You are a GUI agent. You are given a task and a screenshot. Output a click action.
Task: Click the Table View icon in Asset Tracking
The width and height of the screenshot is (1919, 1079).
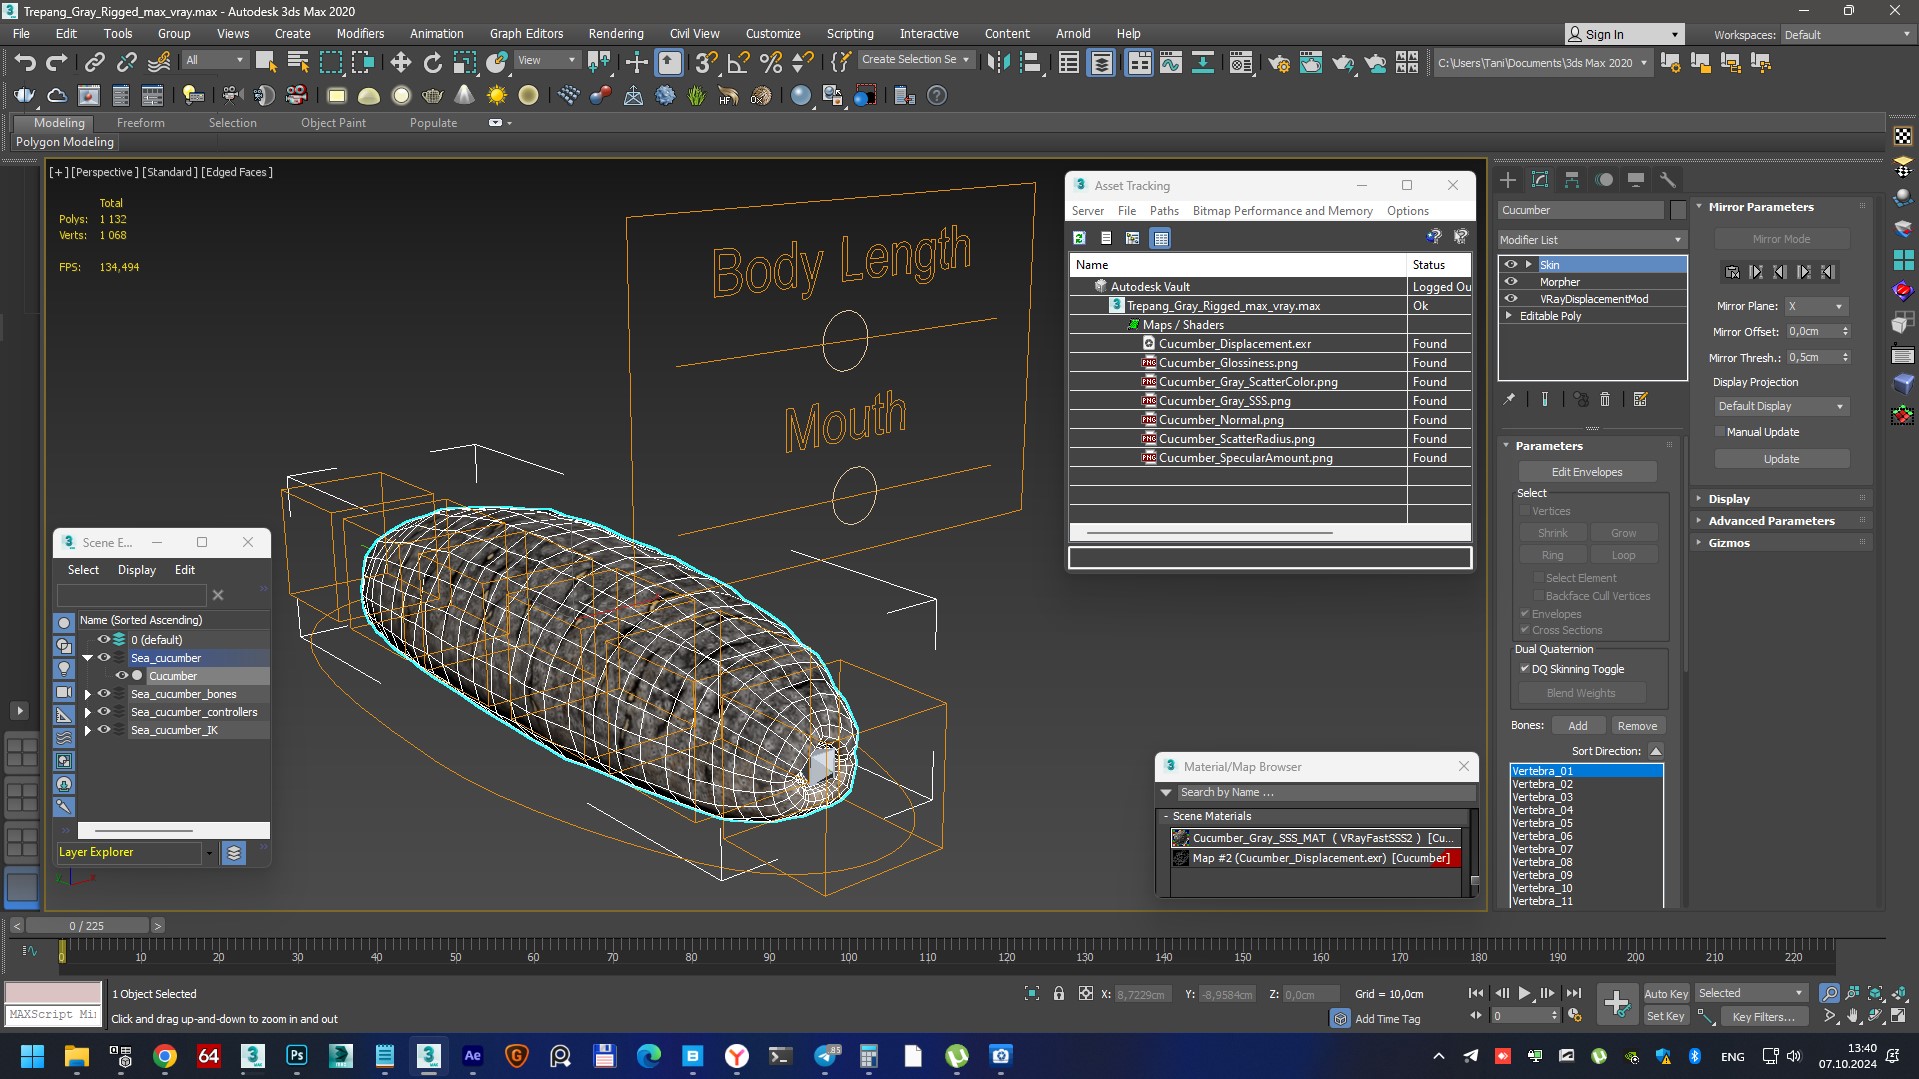pyautogui.click(x=1160, y=238)
